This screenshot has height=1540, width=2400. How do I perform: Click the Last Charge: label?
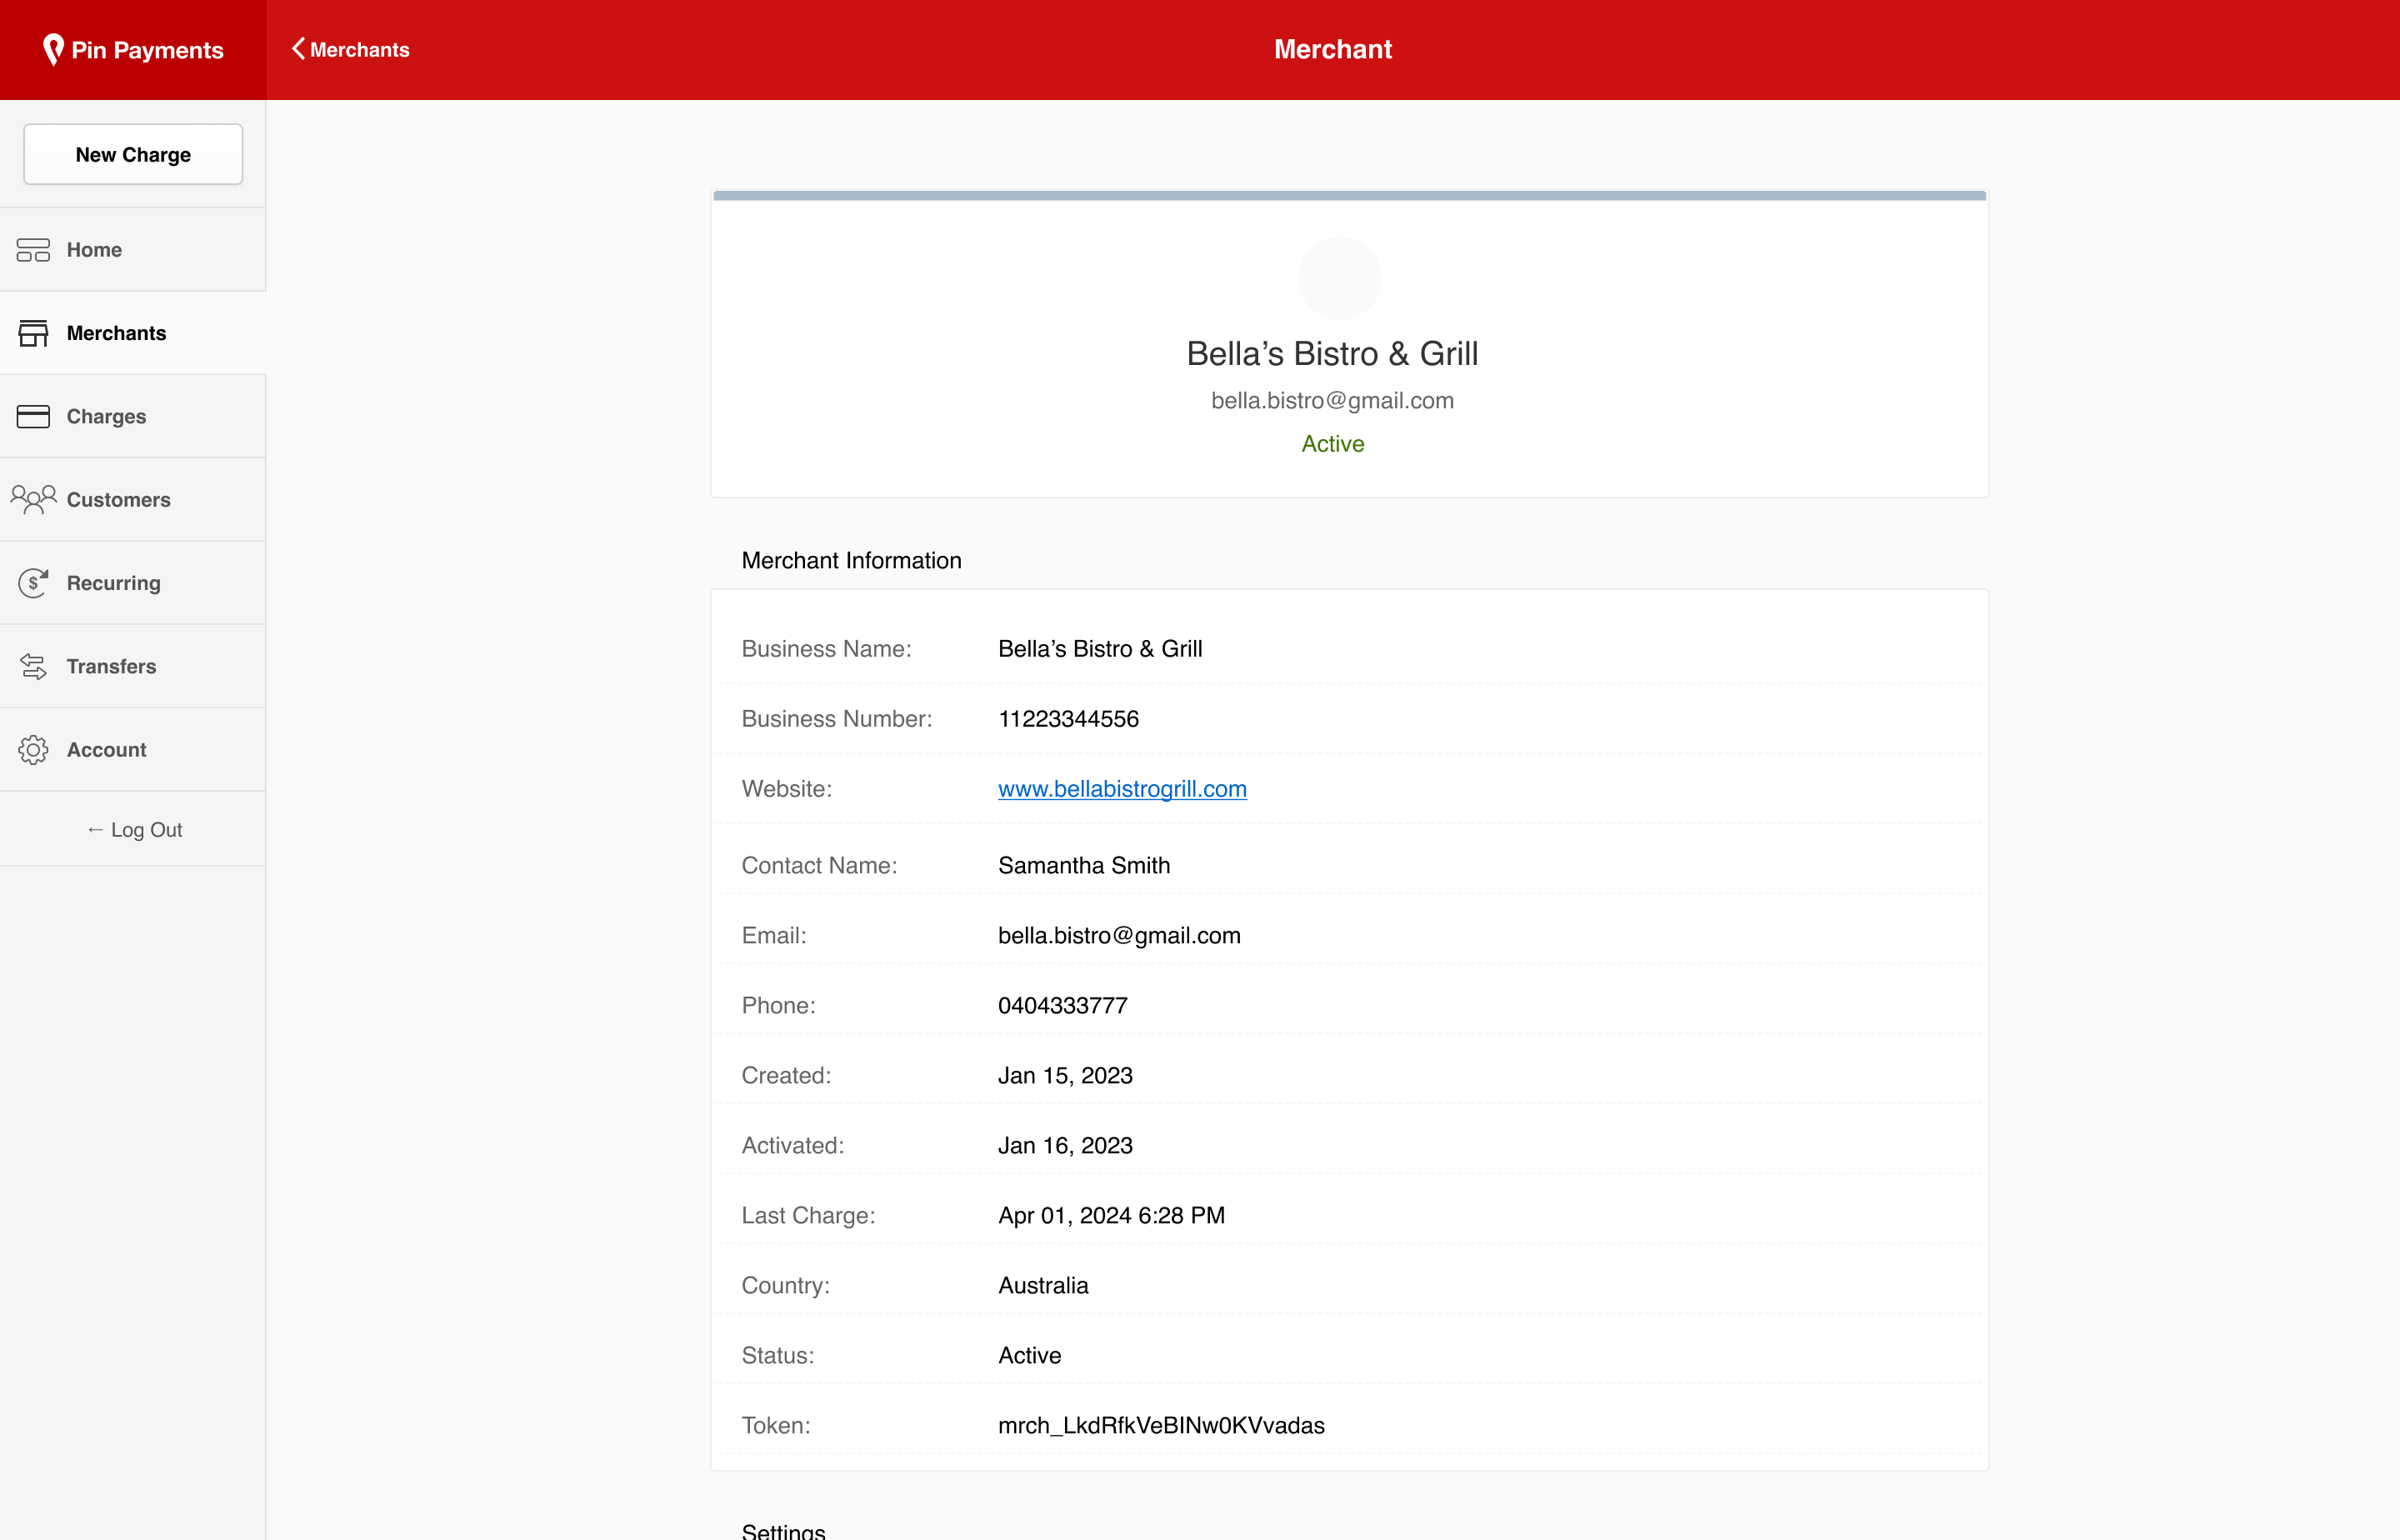808,1215
